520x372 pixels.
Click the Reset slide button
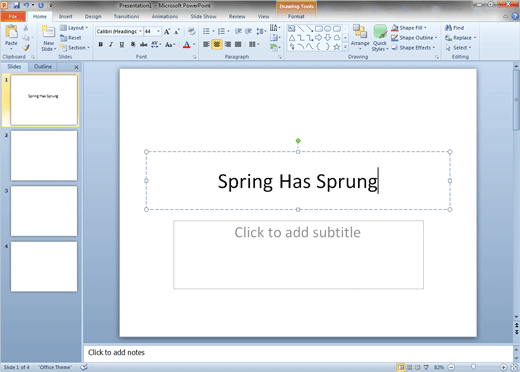[71, 38]
